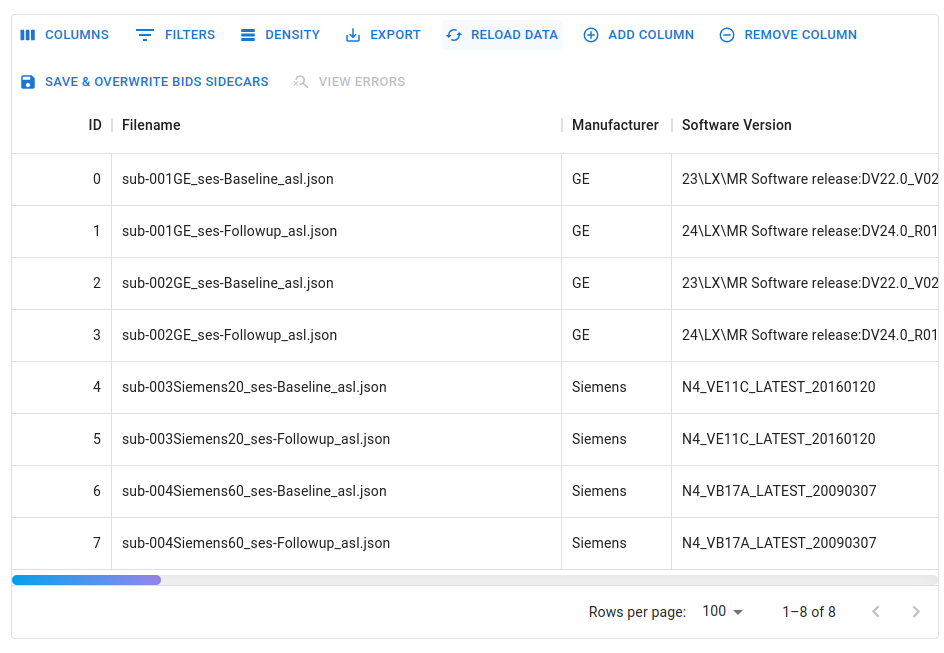Select sub-003Siemens20_ses-Followup_asl.json filename cell
The image size is (944, 653).
click(x=337, y=439)
